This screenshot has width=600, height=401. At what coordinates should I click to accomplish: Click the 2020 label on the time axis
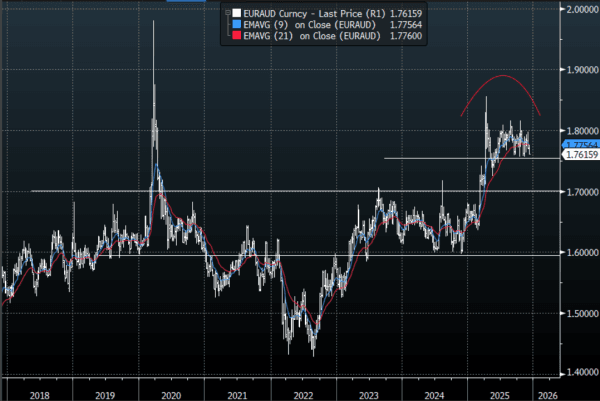tap(171, 396)
